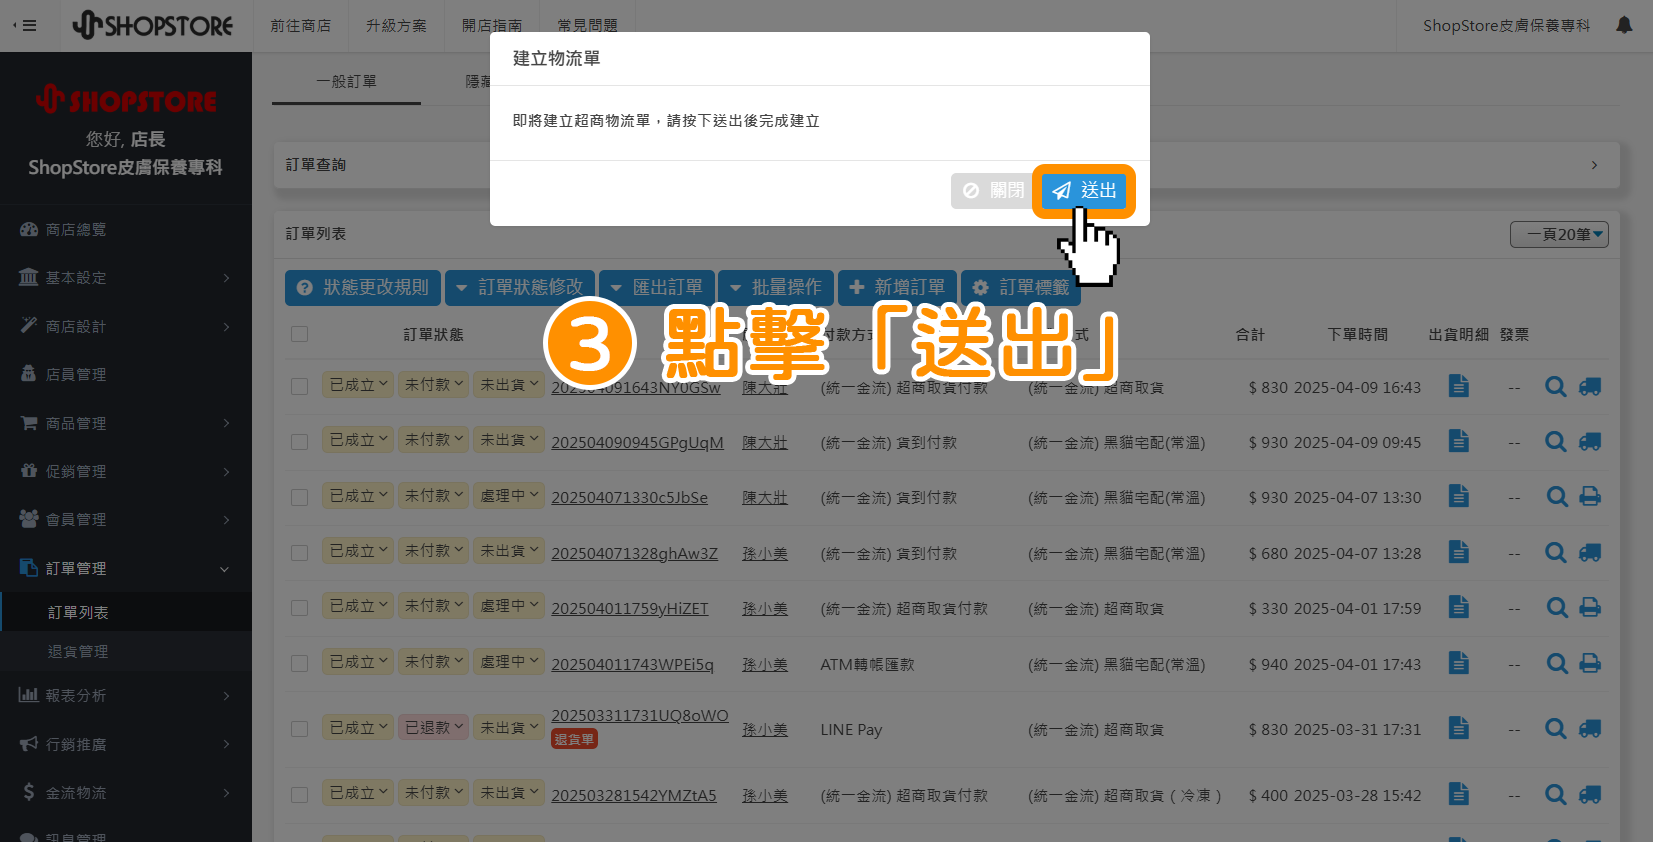The height and width of the screenshot is (842, 1653).
Task: Check order 202503281542YMZtA5 checkbox
Action: [x=299, y=795]
